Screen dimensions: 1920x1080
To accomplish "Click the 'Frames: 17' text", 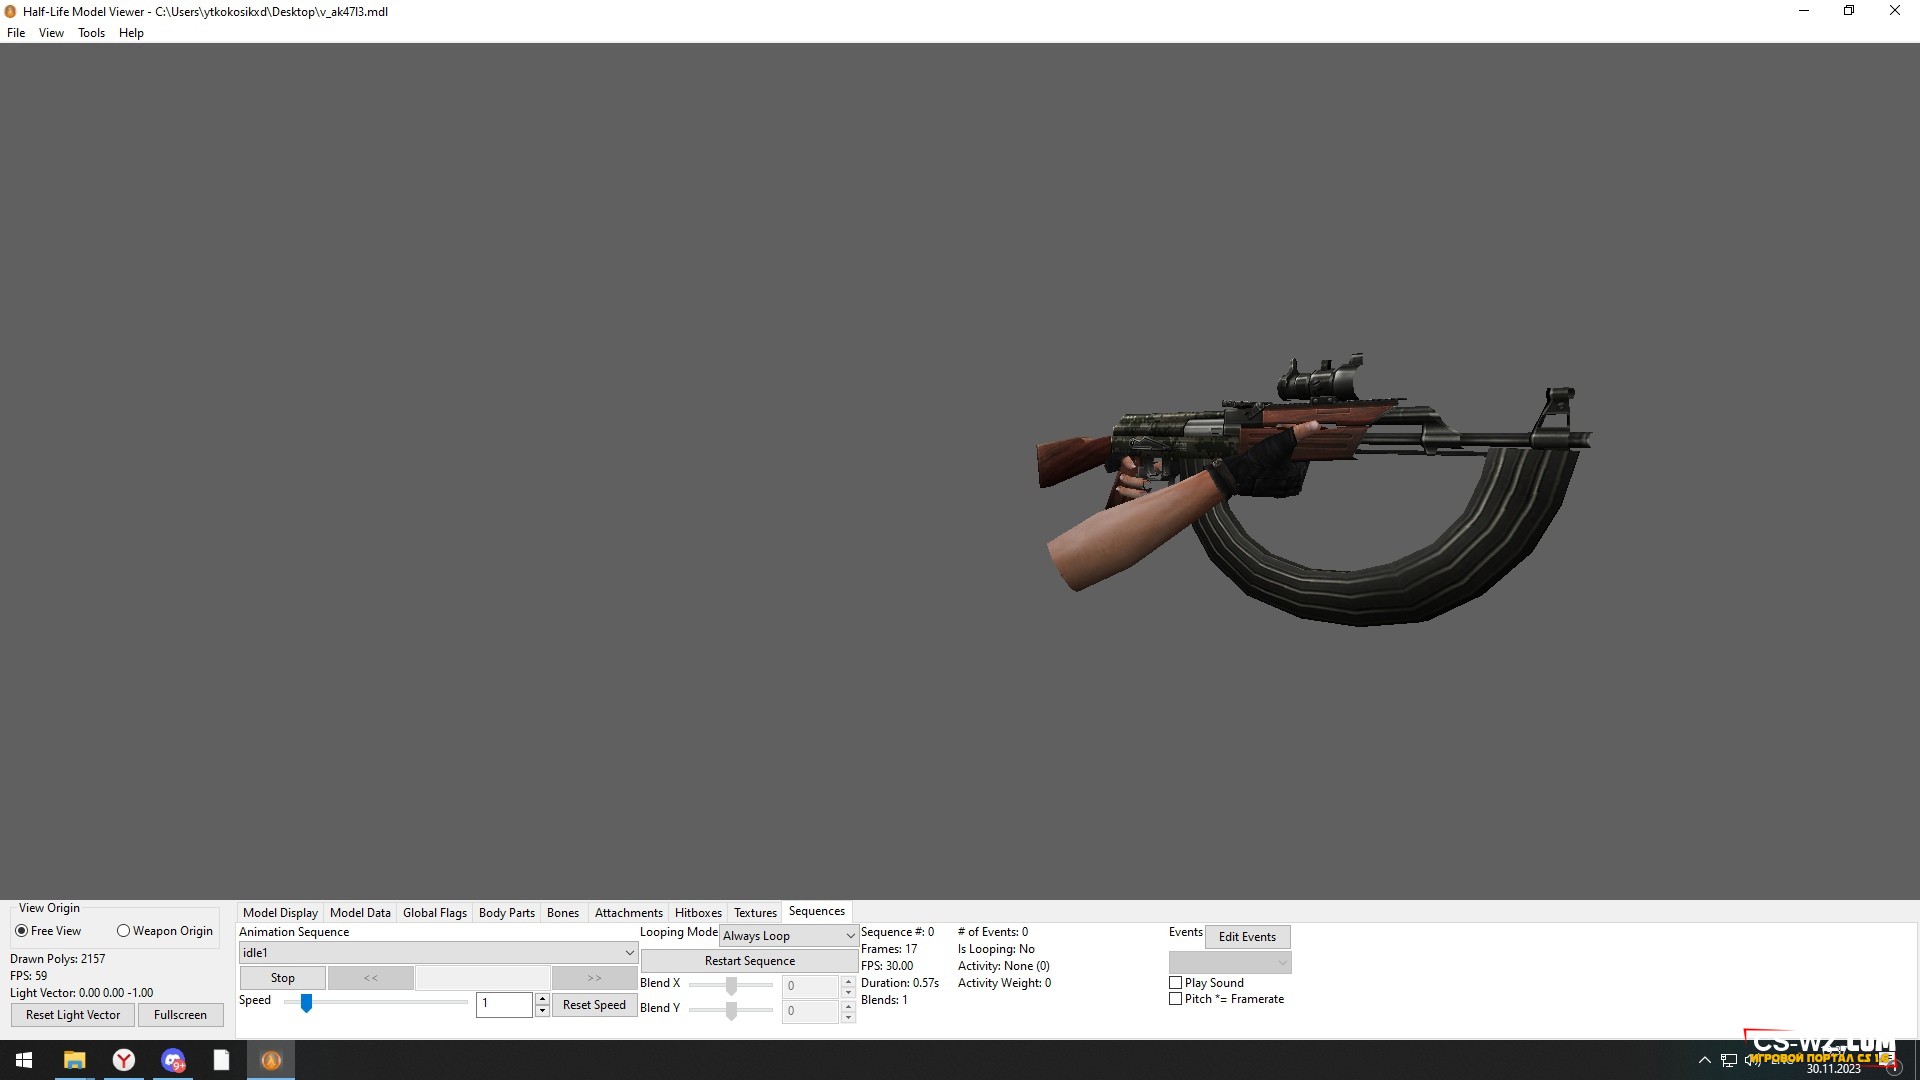I will (889, 949).
